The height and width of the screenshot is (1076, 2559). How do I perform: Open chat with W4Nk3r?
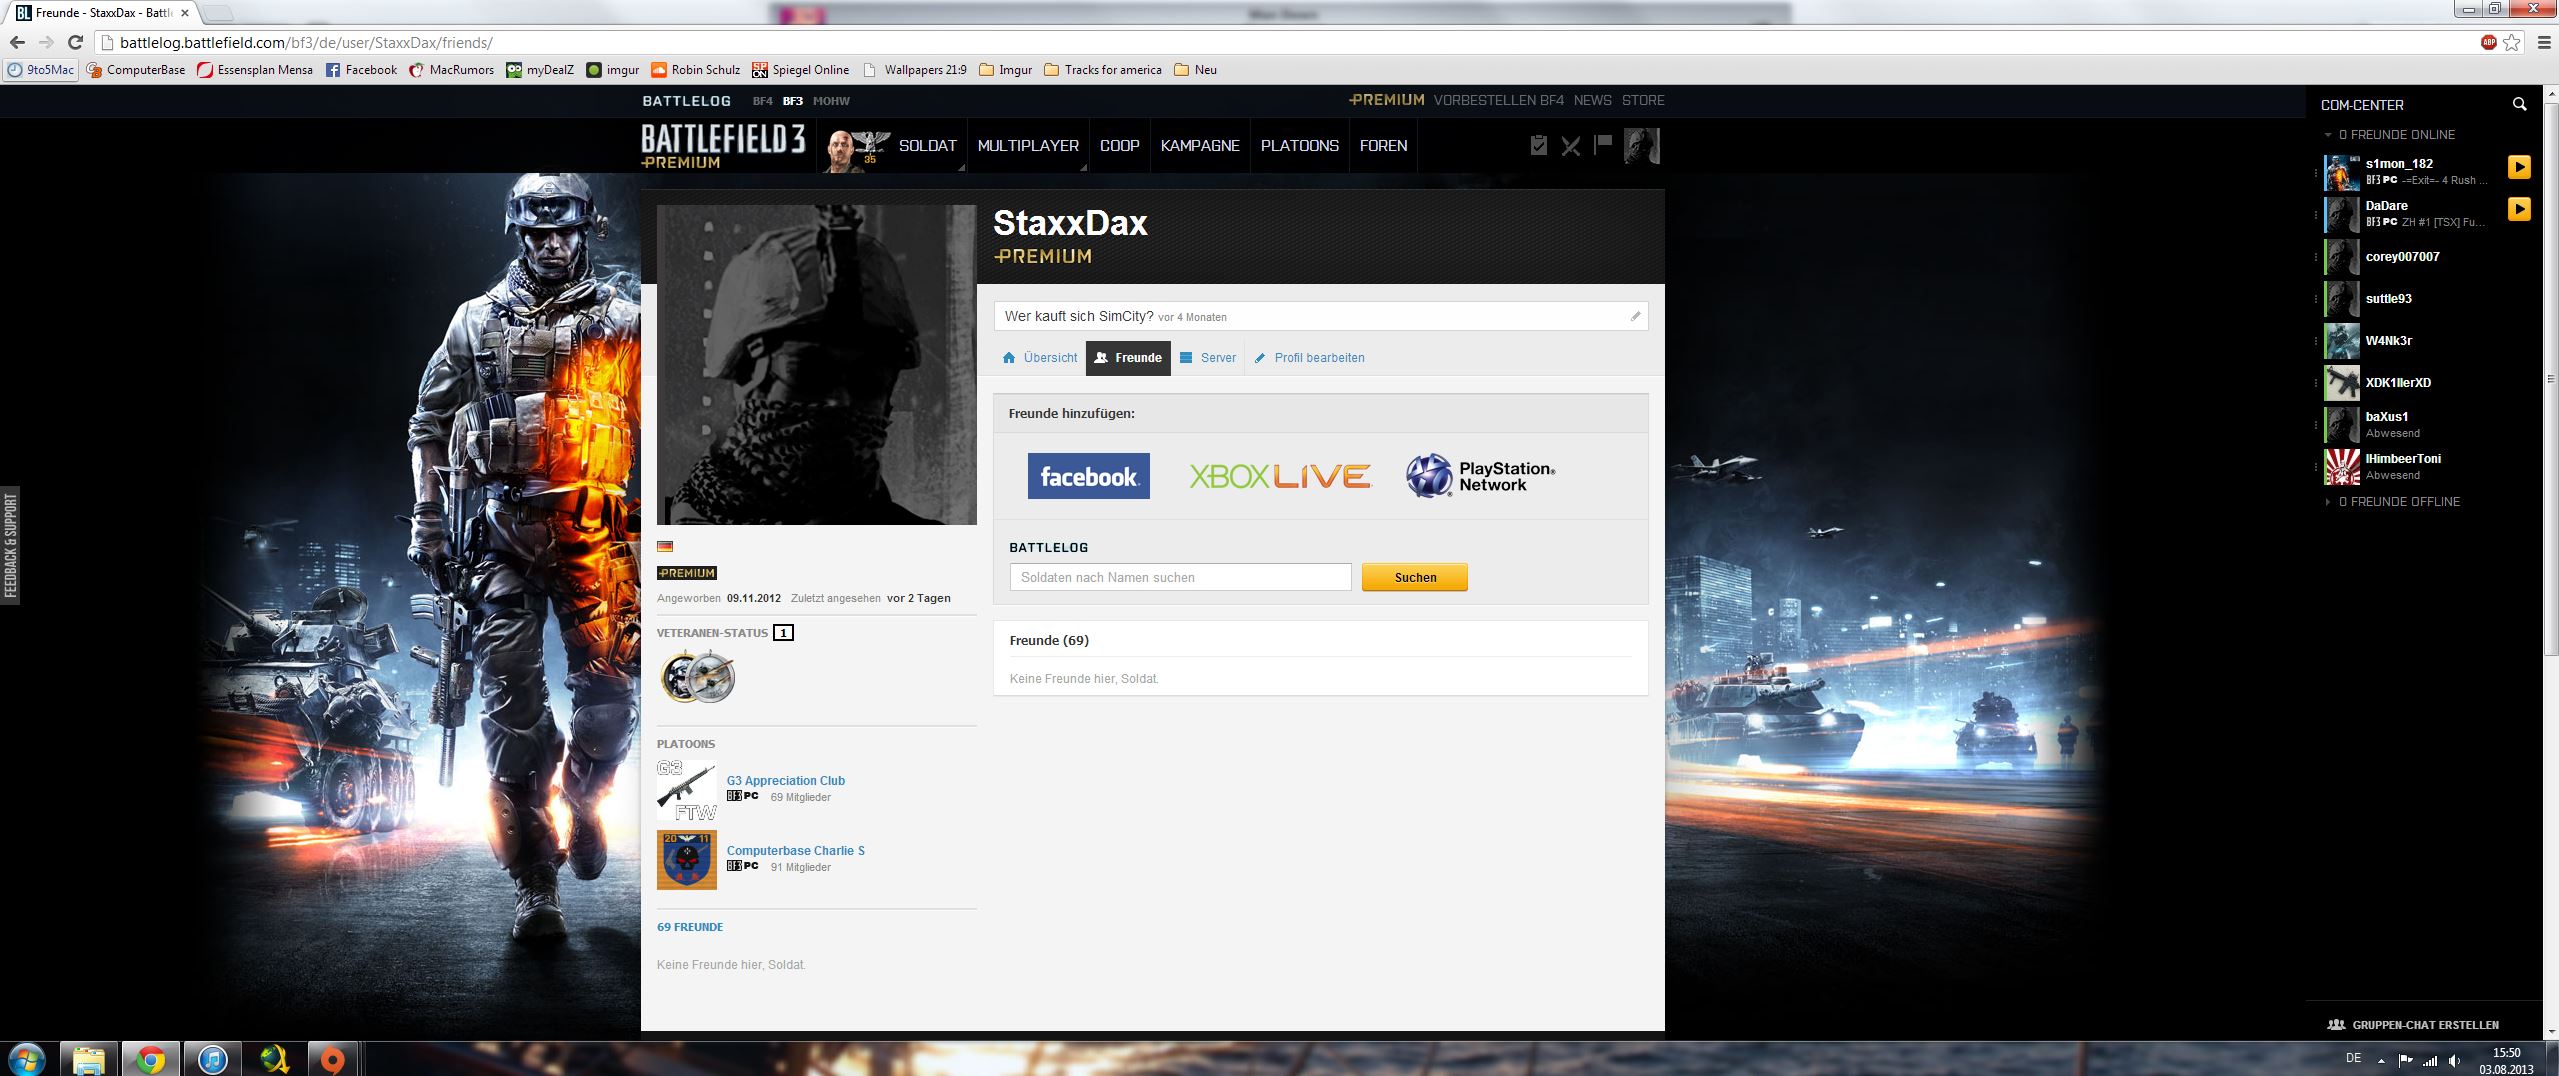pyautogui.click(x=2388, y=341)
